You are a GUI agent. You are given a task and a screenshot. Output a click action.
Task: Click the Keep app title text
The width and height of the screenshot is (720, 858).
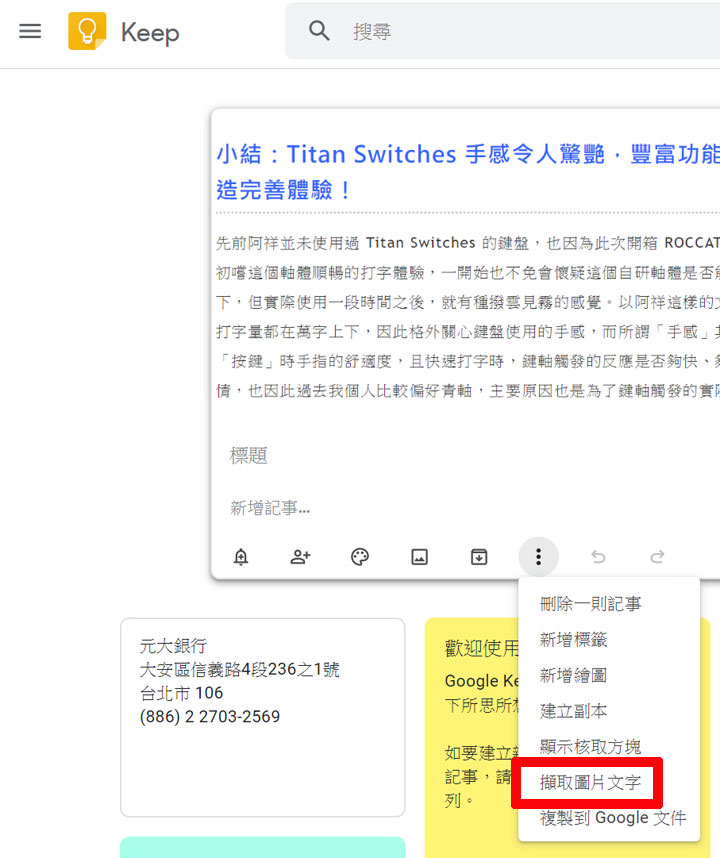(x=150, y=33)
